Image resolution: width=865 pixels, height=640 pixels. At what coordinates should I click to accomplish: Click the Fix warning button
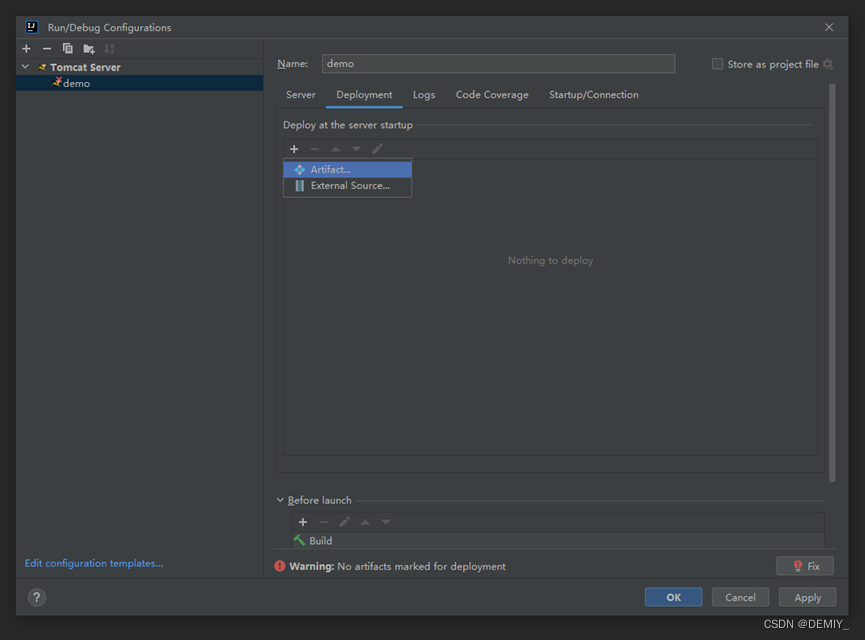pos(805,566)
